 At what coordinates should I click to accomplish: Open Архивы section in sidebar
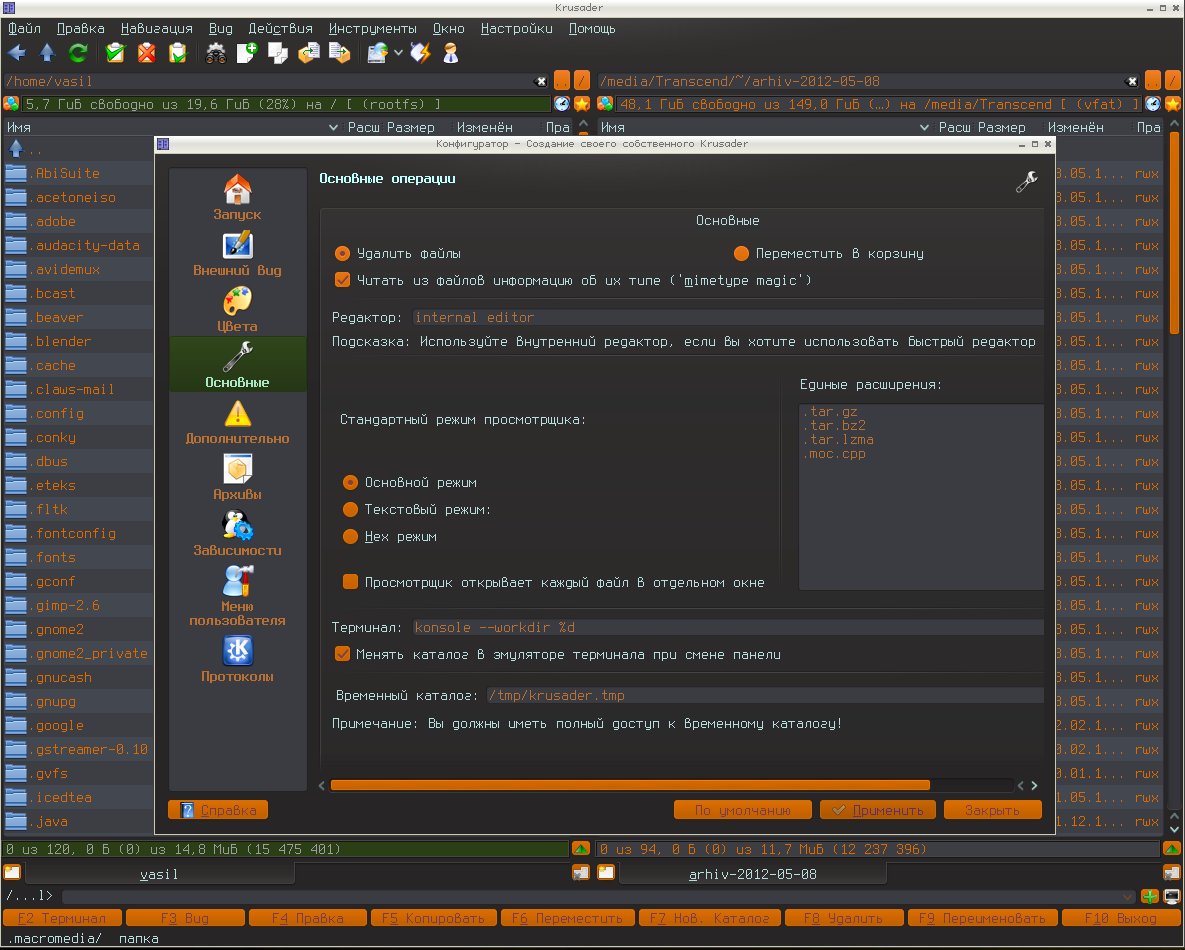pyautogui.click(x=237, y=477)
